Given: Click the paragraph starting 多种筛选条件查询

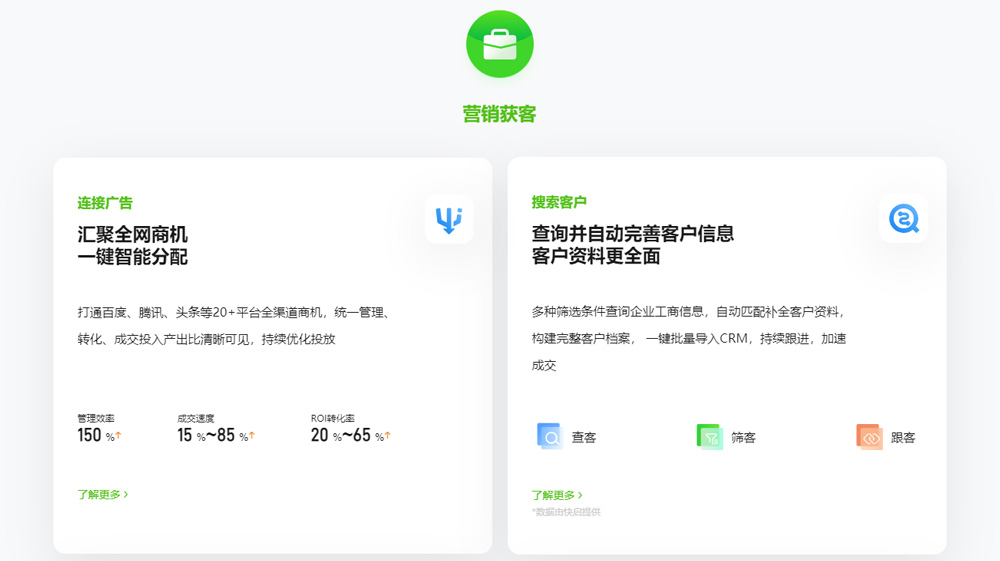Looking at the screenshot, I should tap(690, 338).
